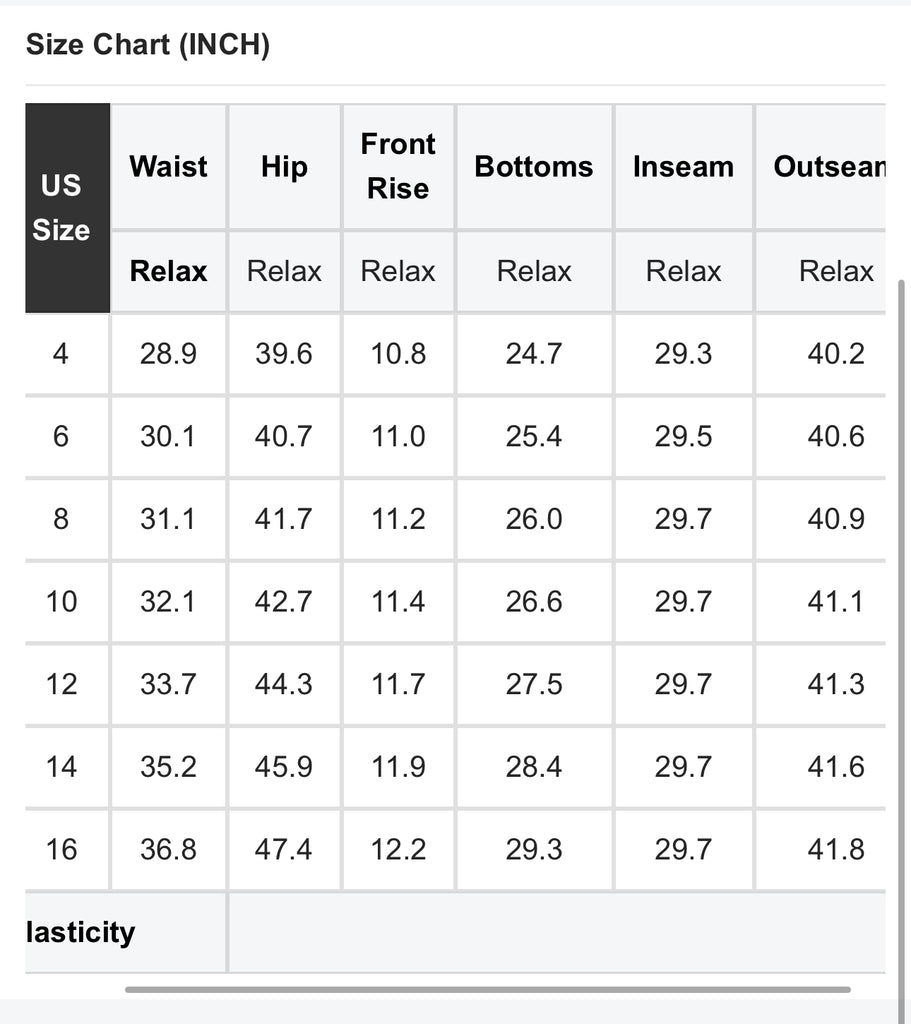The image size is (911, 1024).
Task: Click front rise value 11.0
Action: point(398,437)
